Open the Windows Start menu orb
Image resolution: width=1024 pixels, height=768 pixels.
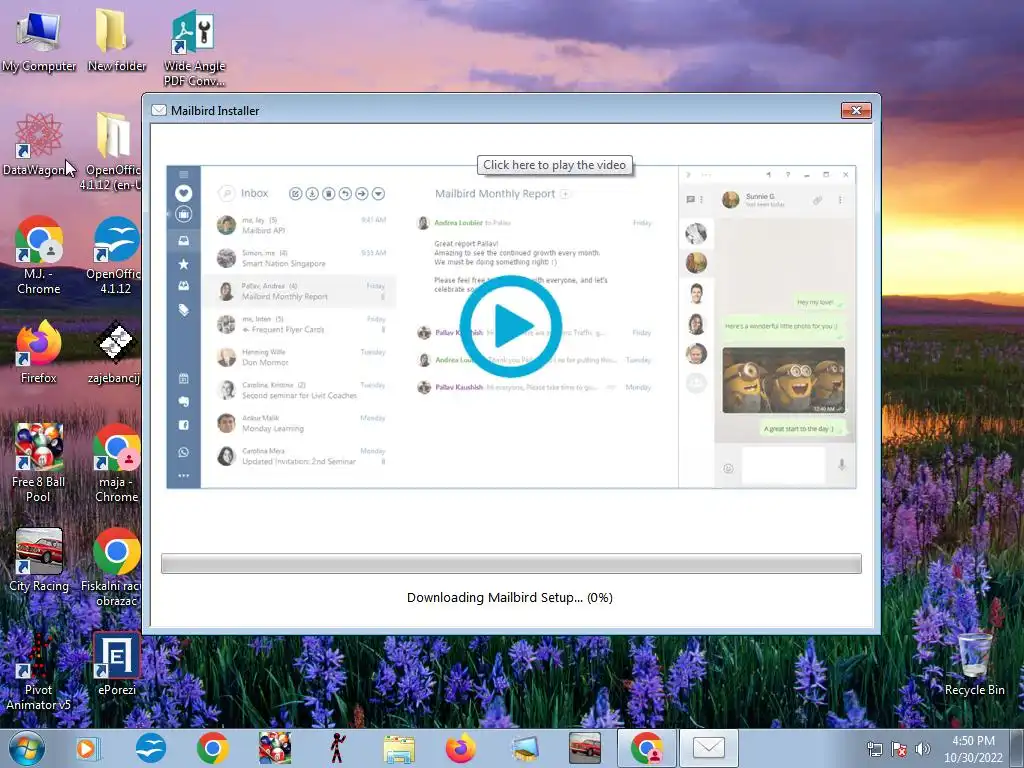27,748
